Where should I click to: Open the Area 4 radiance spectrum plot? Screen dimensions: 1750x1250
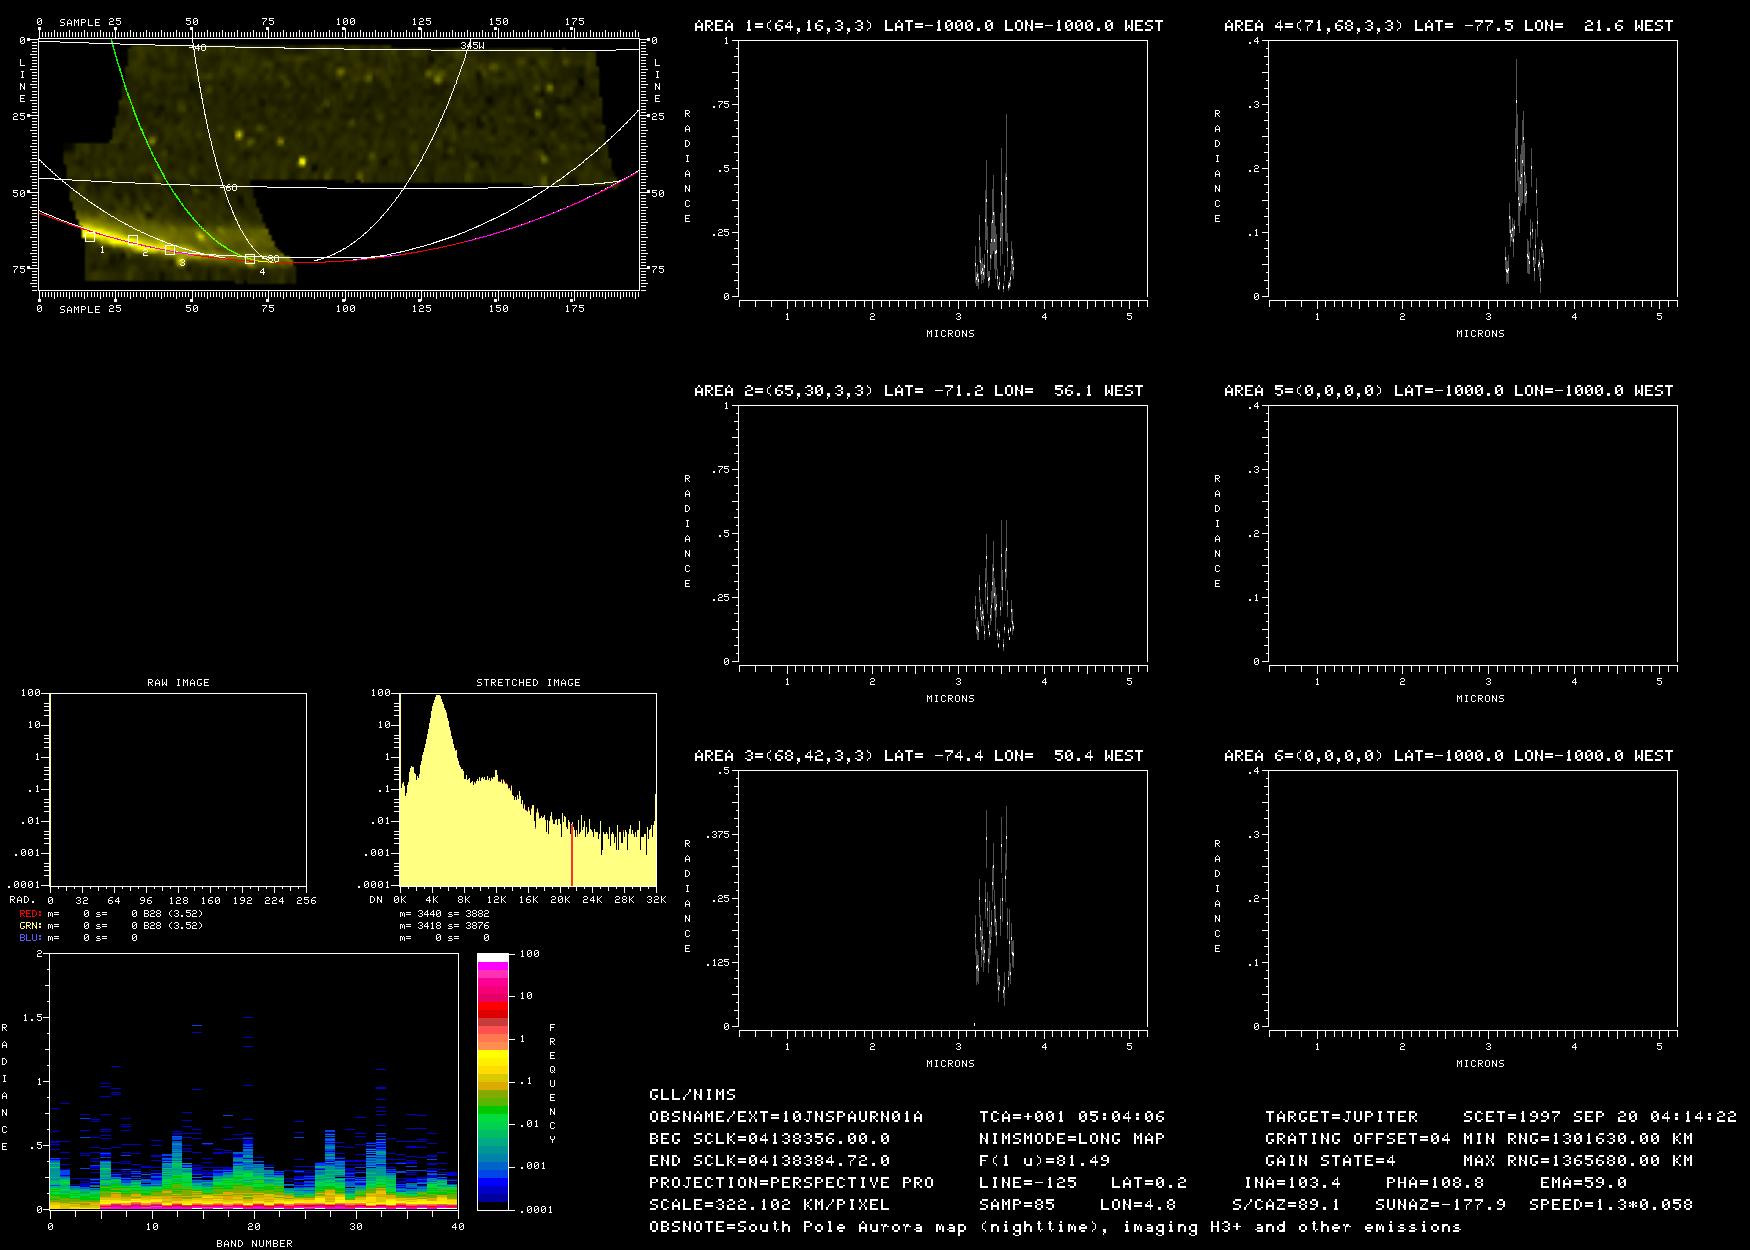pos(1472,168)
